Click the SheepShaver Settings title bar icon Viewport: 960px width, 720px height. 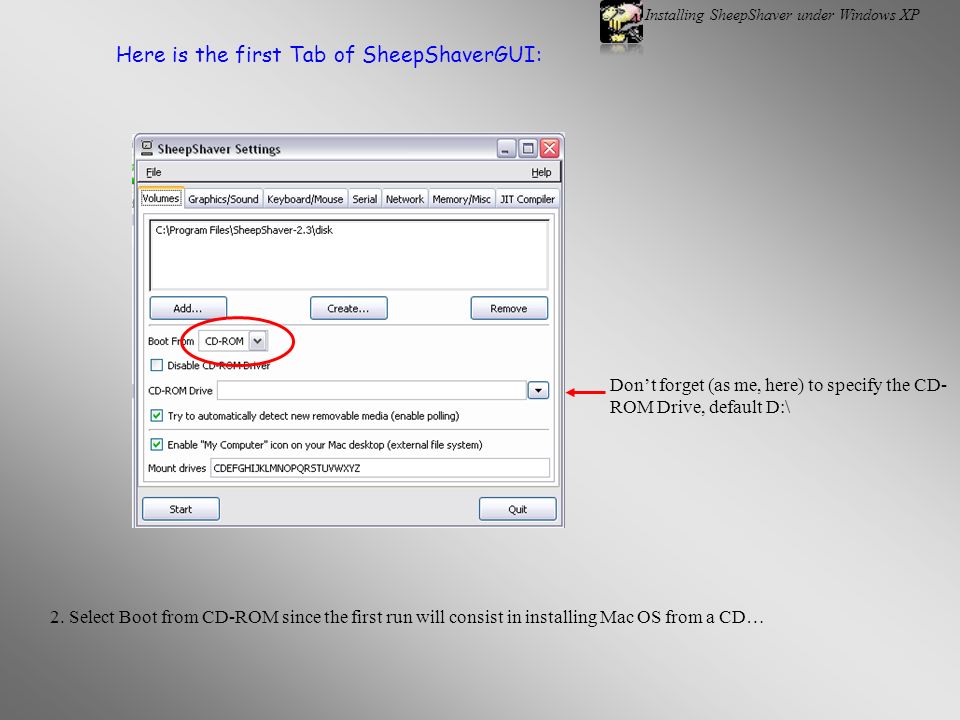[x=147, y=148]
